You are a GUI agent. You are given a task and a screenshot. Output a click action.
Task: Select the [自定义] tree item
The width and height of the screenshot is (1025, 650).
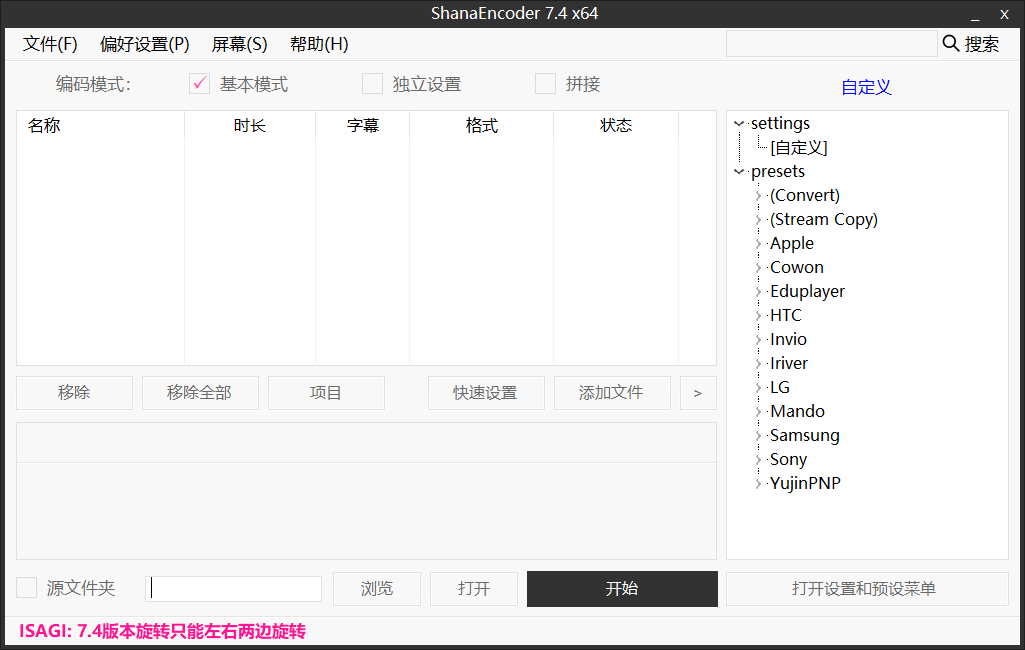tap(799, 148)
